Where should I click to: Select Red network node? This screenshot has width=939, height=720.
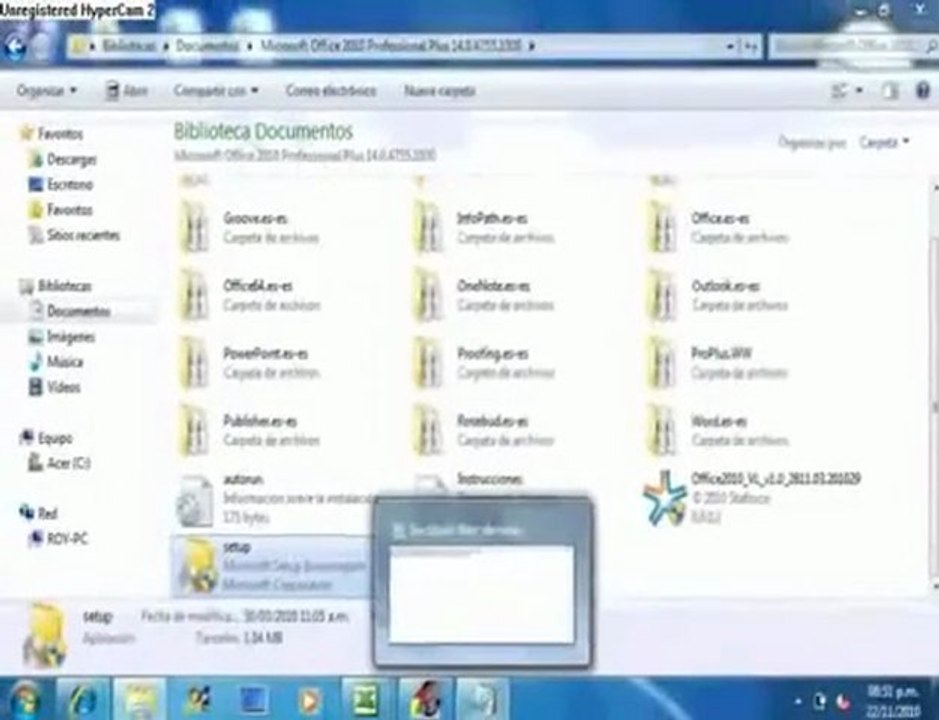coord(38,513)
